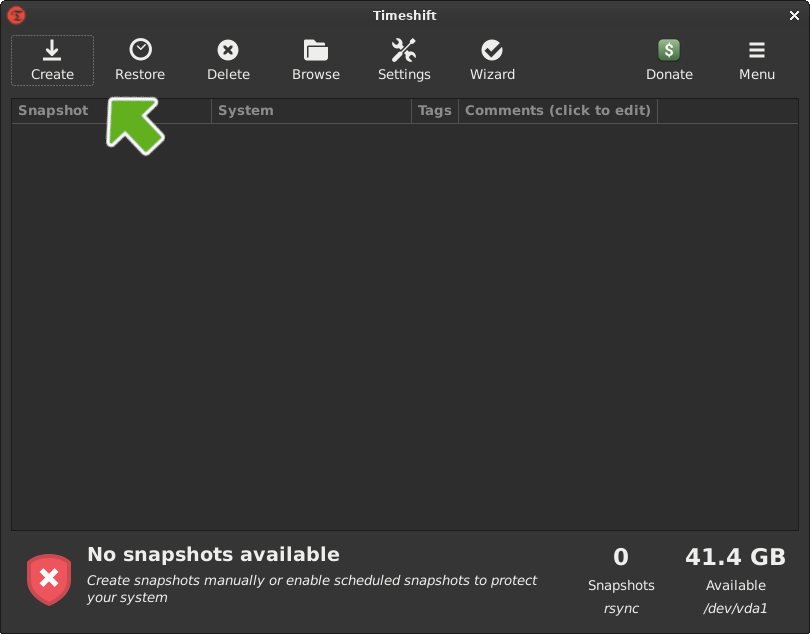Viewport: 810px width, 634px height.
Task: Click the Comments (click to edit) header
Action: point(558,111)
